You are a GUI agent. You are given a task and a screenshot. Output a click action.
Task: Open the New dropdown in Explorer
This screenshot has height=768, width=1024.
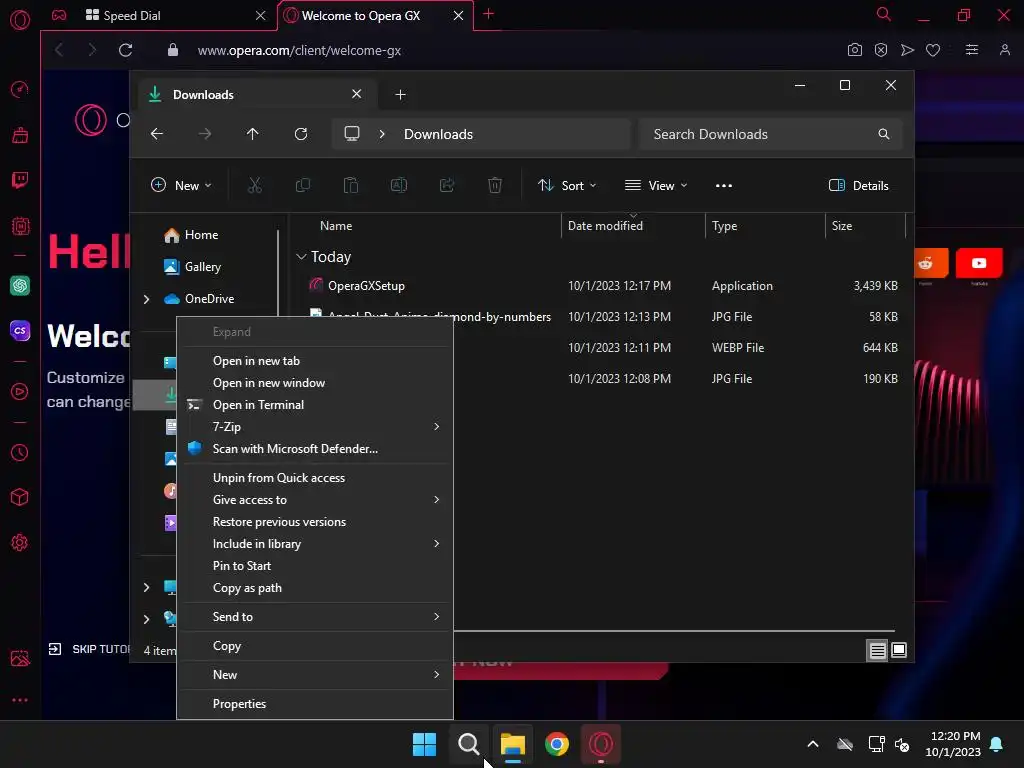click(181, 185)
